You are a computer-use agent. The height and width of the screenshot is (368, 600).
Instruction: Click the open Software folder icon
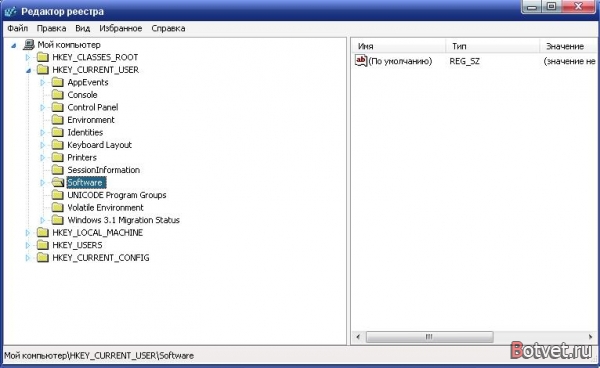pyautogui.click(x=58, y=182)
